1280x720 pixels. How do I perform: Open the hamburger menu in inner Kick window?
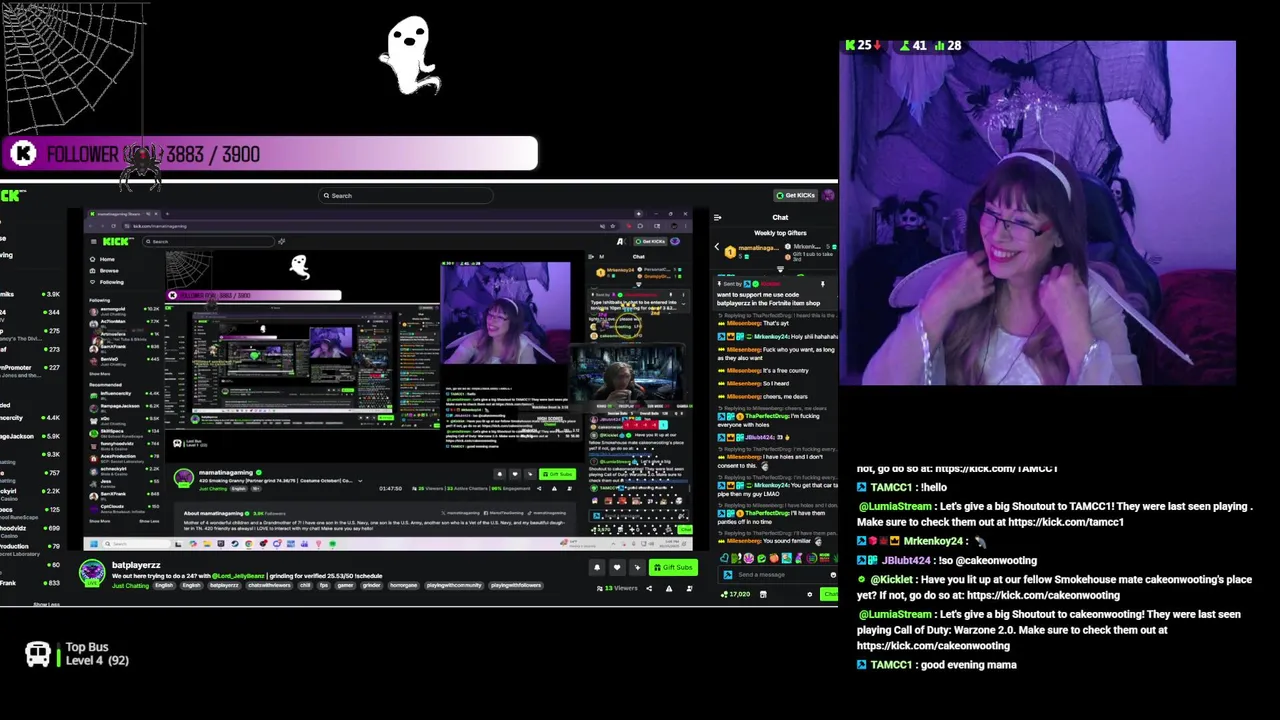93,241
